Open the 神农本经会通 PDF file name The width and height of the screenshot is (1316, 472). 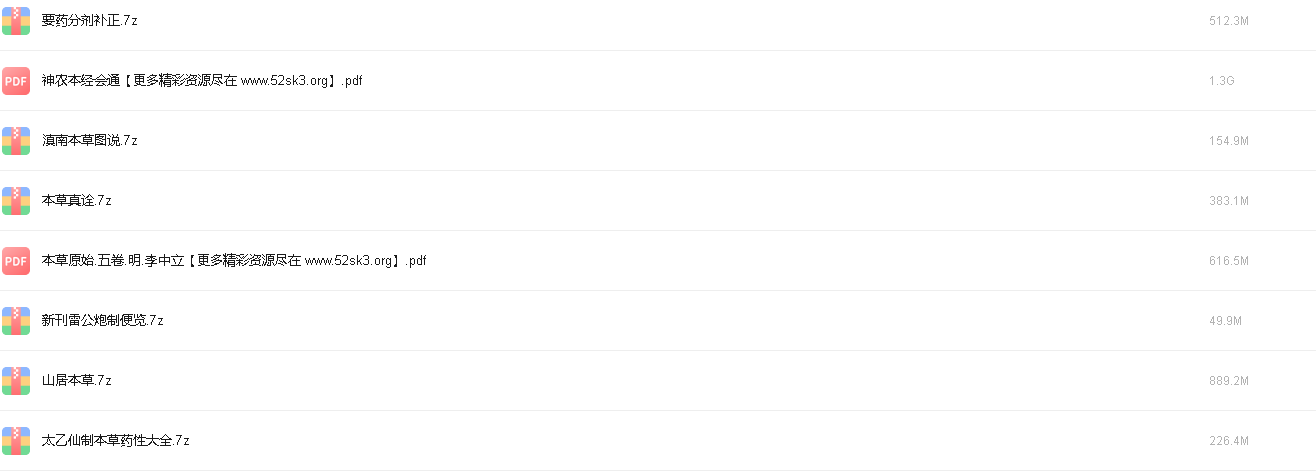point(202,81)
